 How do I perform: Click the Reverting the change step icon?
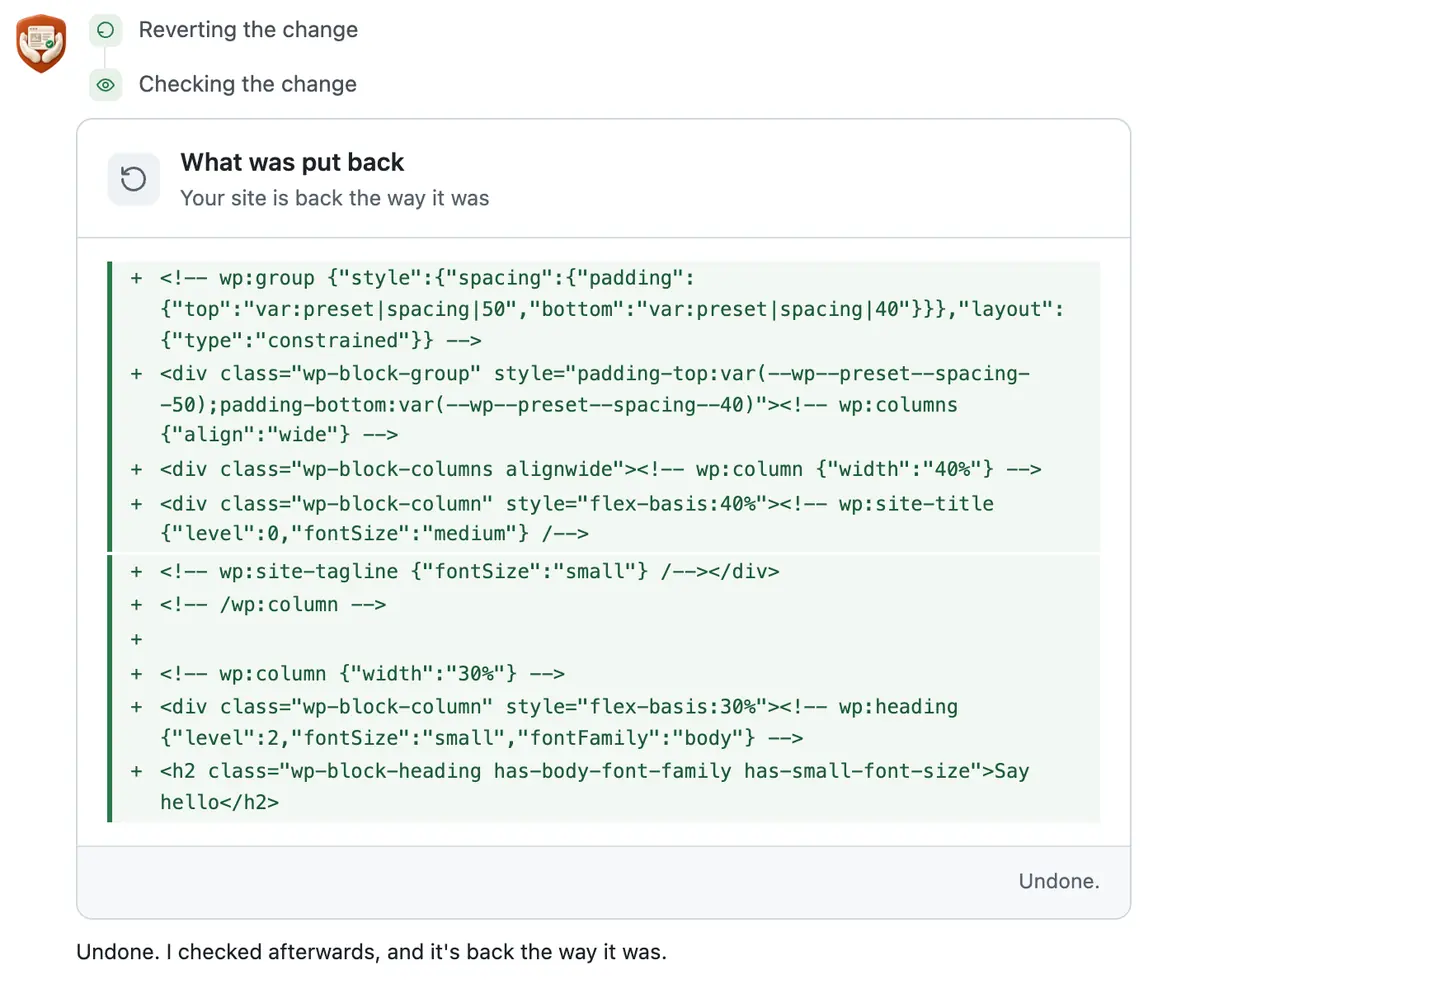tap(105, 30)
